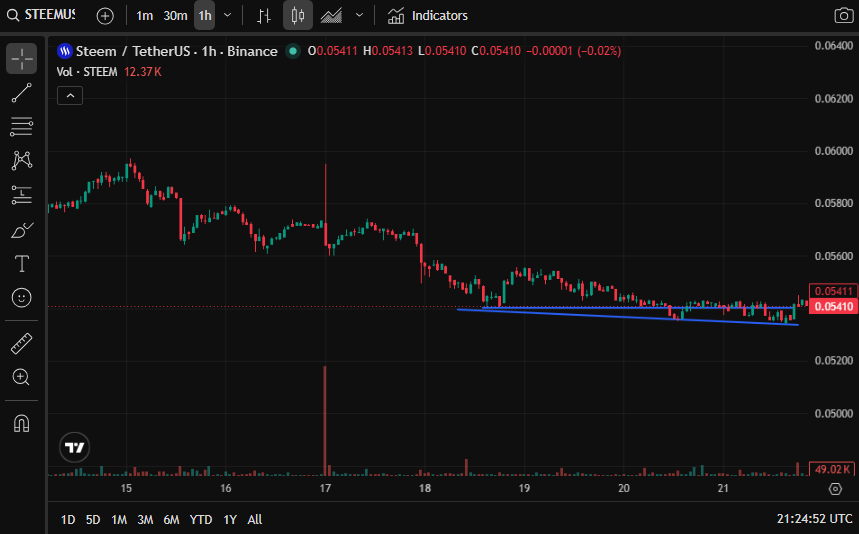This screenshot has height=534, width=859.
Task: Activate the Zoom In tool
Action: tap(21, 377)
